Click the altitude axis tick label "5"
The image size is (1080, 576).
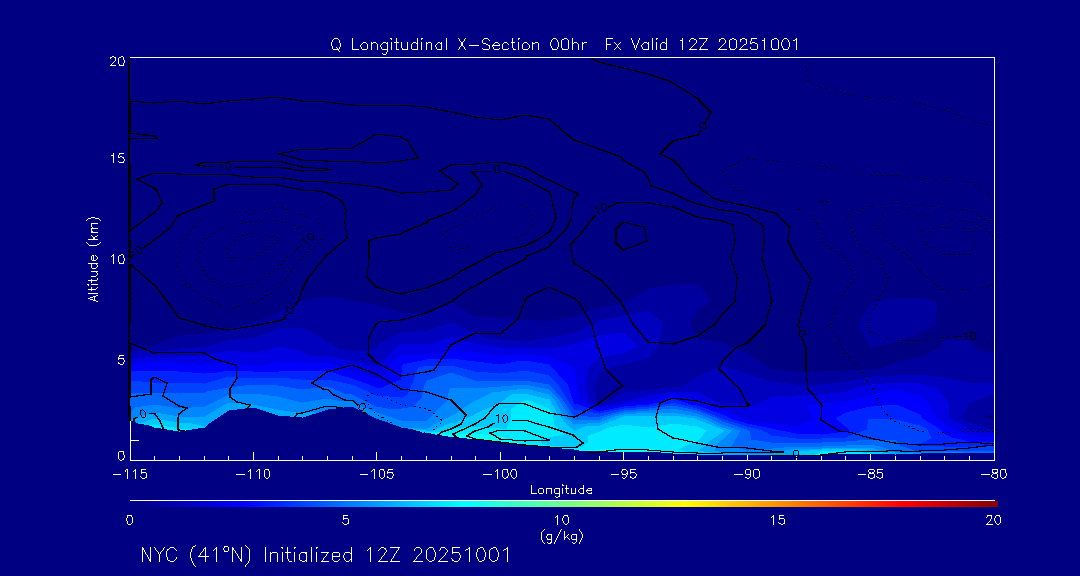(x=120, y=360)
